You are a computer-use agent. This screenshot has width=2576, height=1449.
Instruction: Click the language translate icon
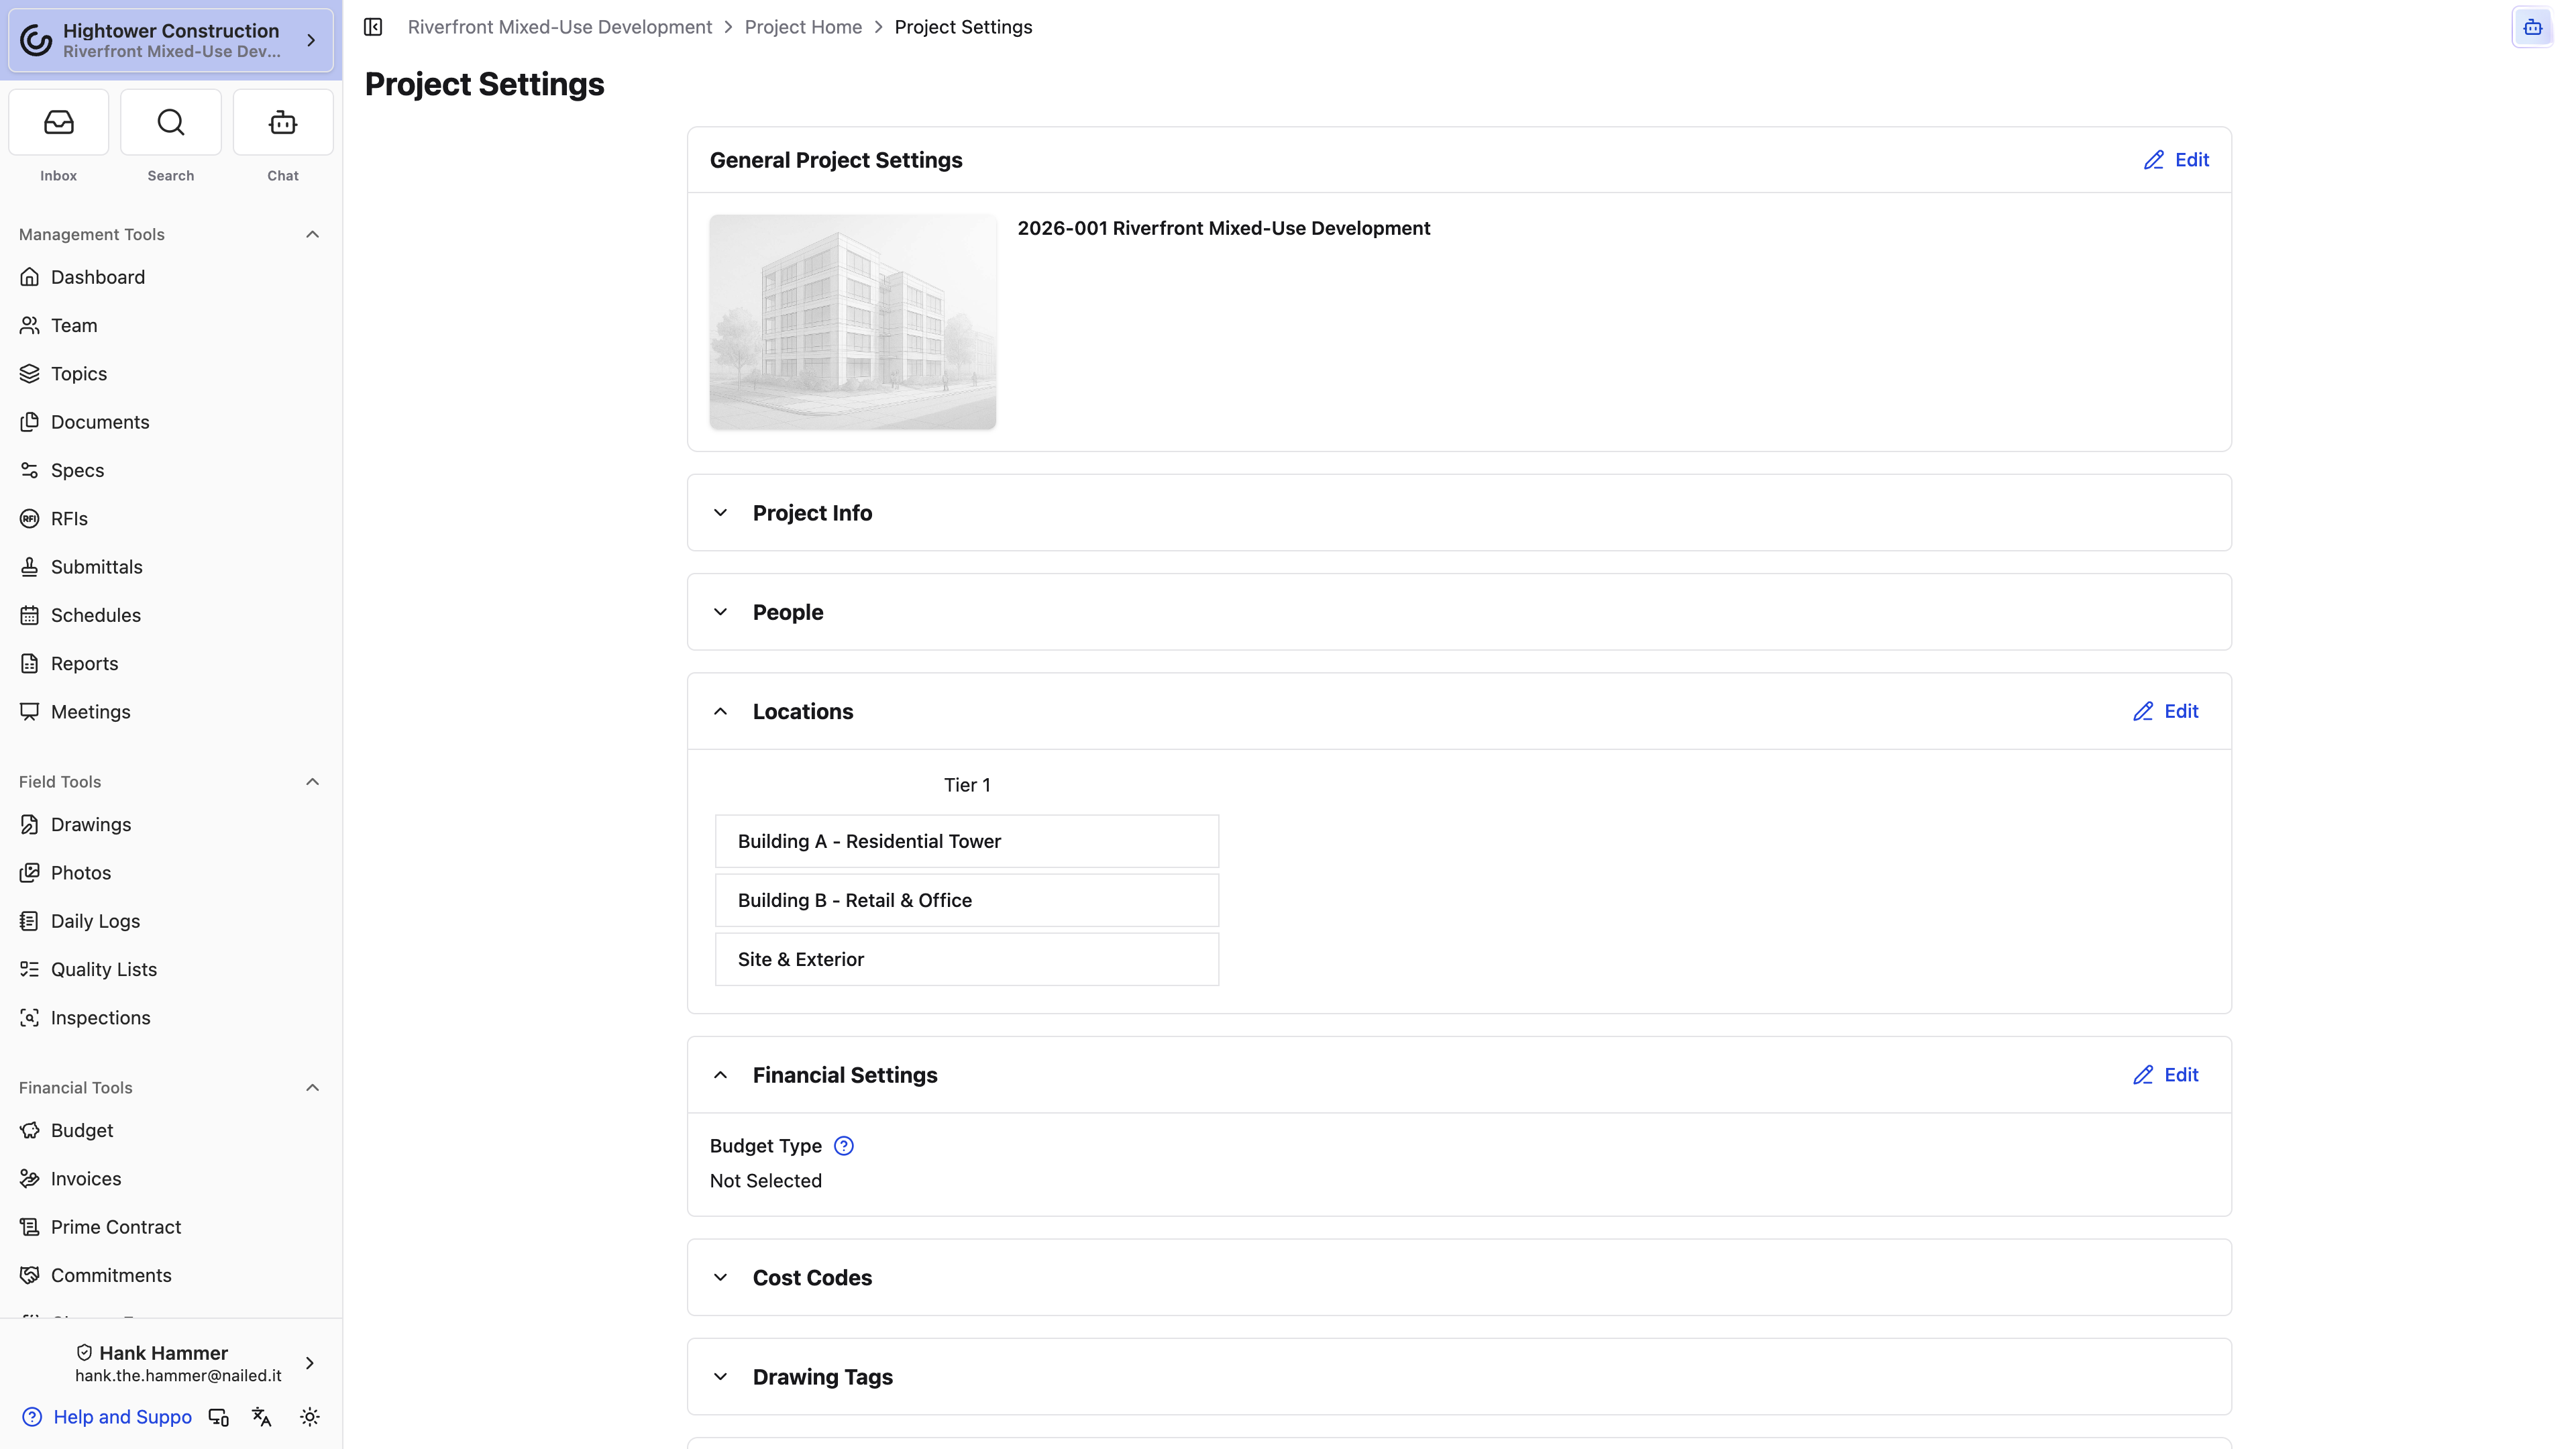[262, 1417]
